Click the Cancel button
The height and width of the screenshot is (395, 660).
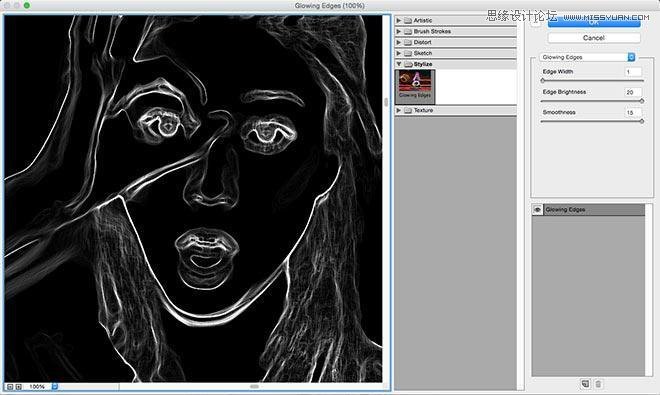(x=594, y=38)
